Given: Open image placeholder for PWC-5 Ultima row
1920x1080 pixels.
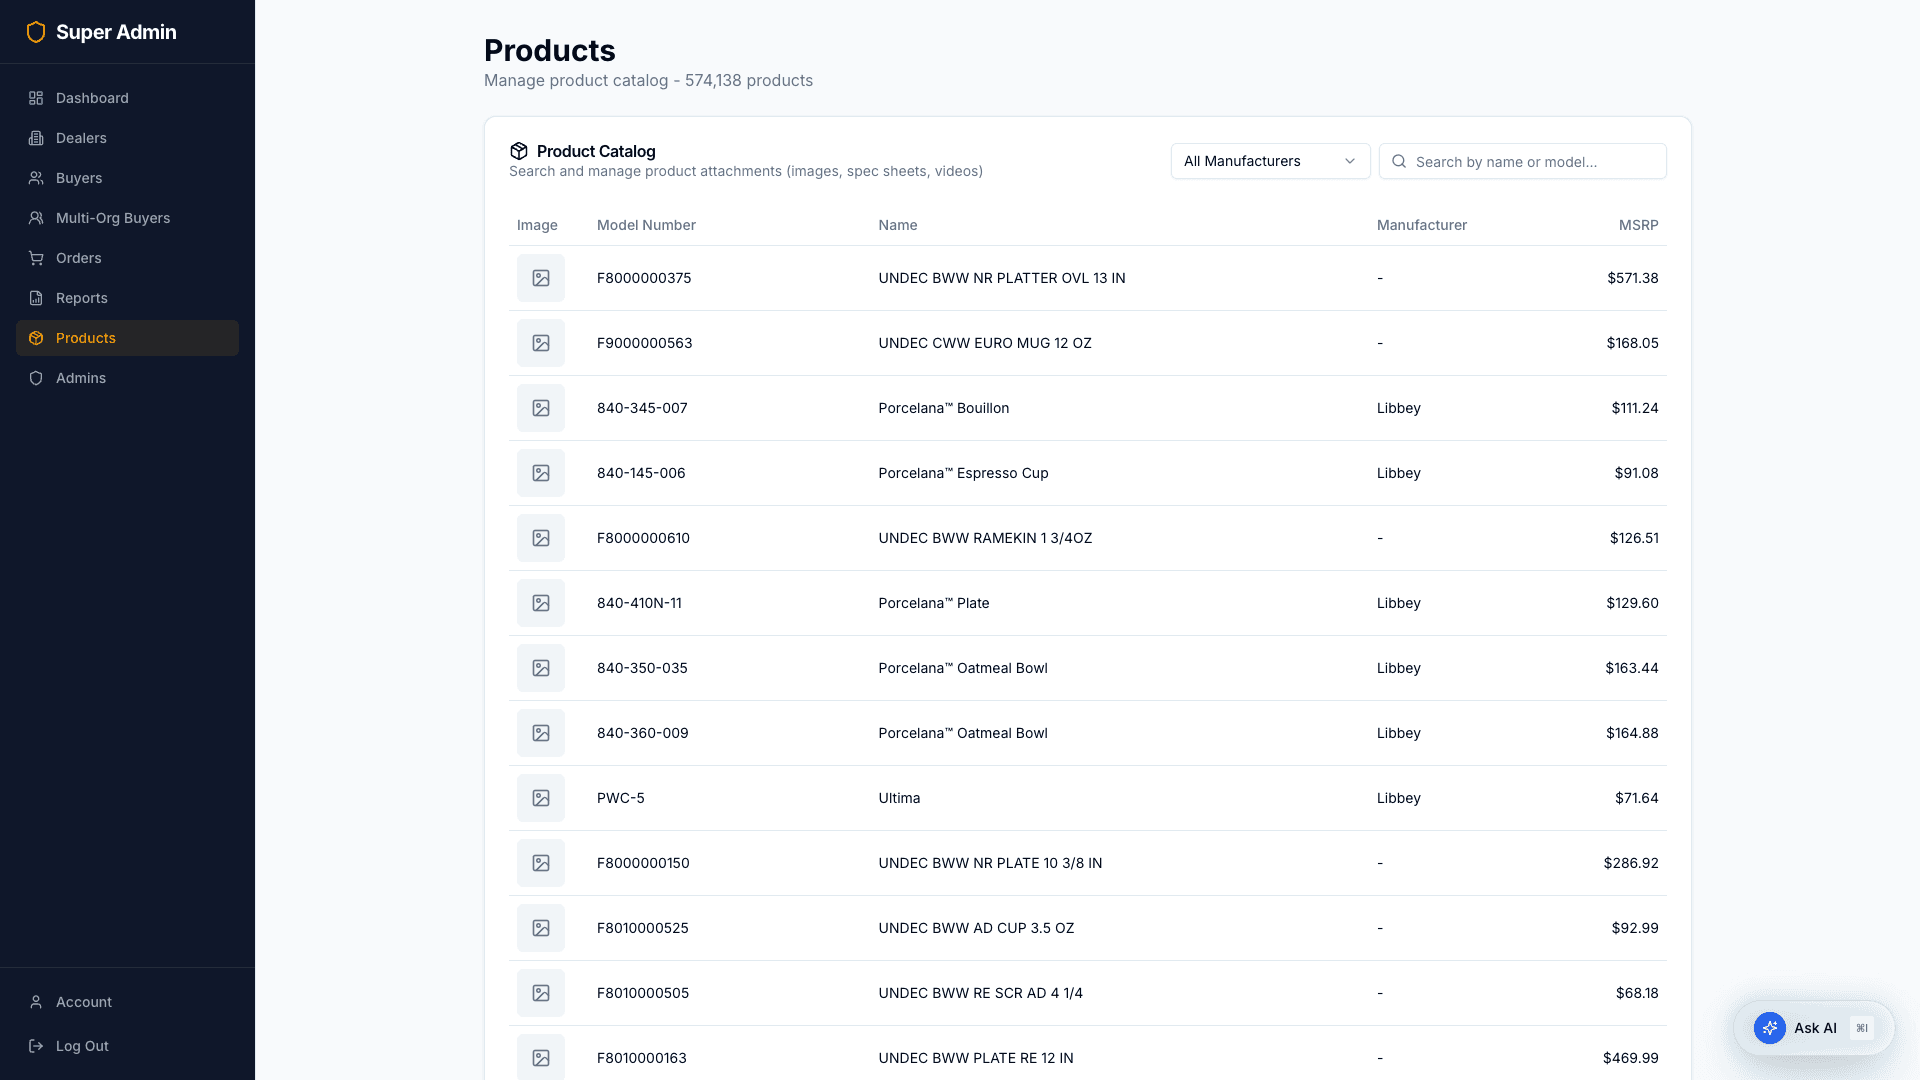Looking at the screenshot, I should [541, 798].
